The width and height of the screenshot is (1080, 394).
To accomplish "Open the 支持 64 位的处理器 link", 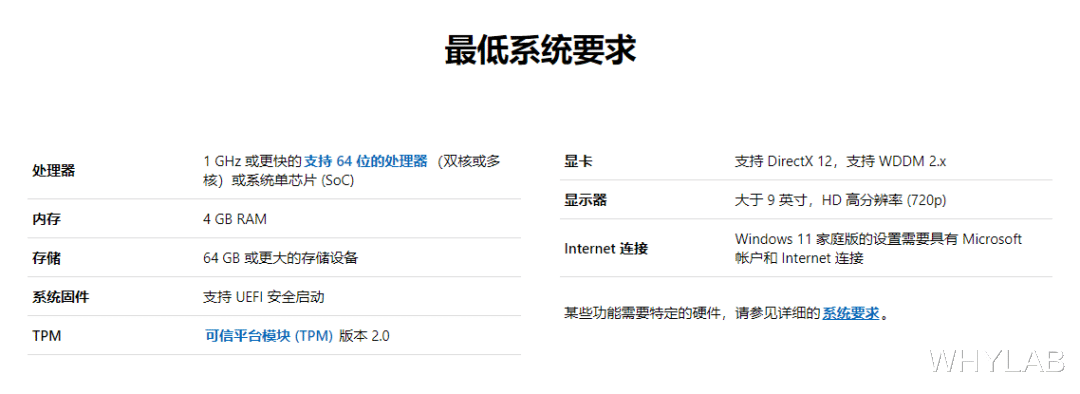I will 366,161.
